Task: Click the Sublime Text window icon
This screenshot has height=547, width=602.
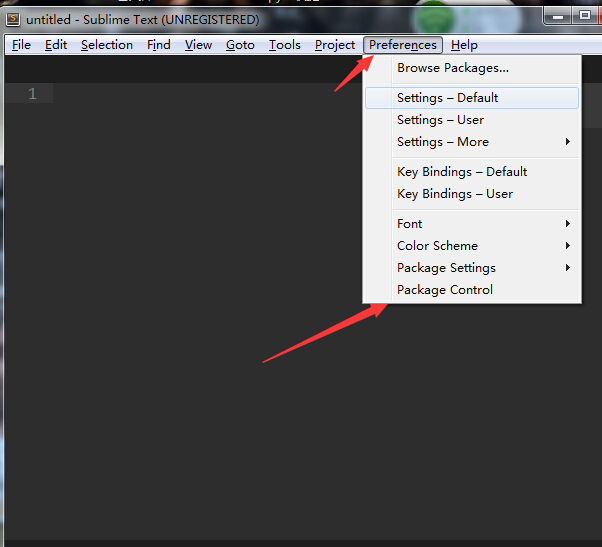Action: 13,19
